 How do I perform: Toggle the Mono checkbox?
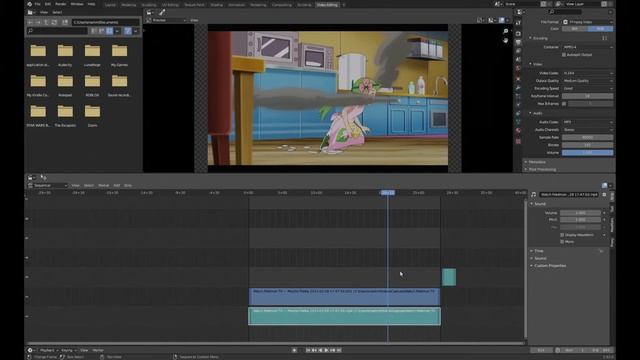[562, 242]
